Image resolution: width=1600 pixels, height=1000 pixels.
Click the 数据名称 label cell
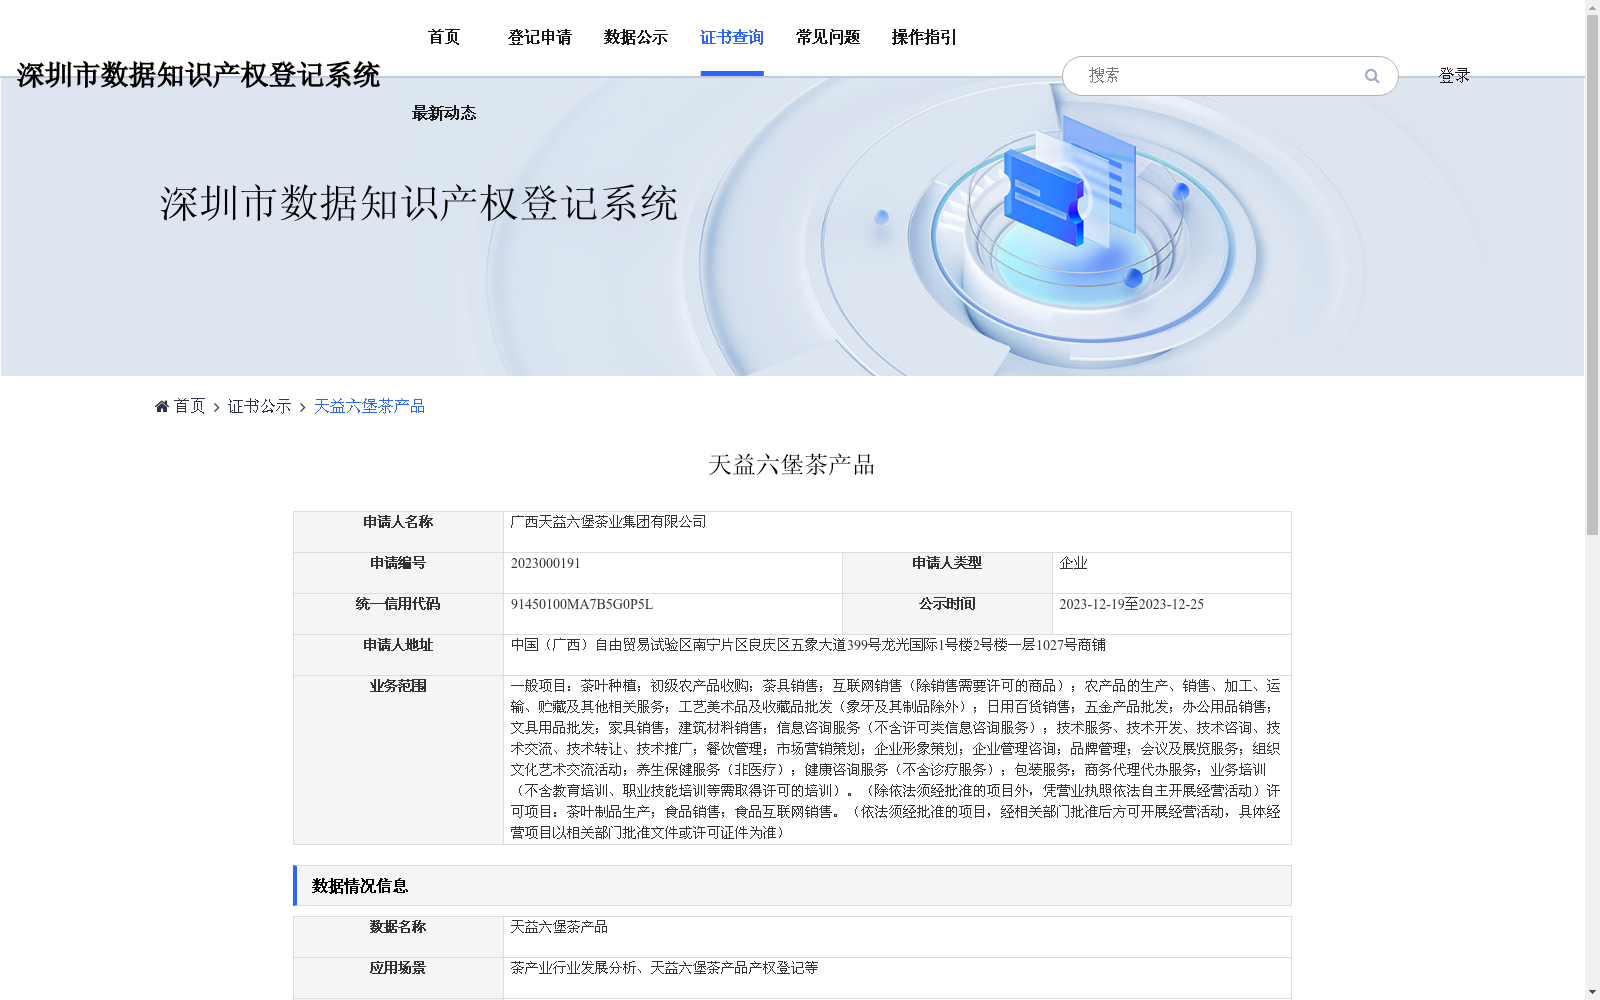(x=398, y=937)
